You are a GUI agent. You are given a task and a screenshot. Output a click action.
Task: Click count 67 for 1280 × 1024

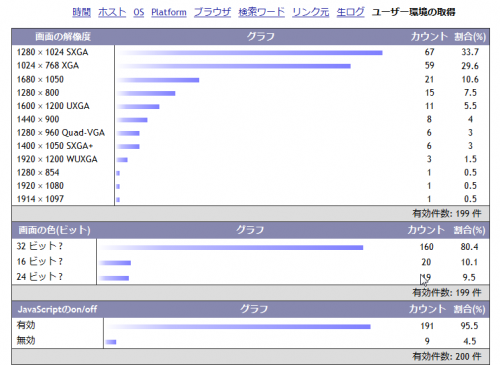tap(429, 52)
